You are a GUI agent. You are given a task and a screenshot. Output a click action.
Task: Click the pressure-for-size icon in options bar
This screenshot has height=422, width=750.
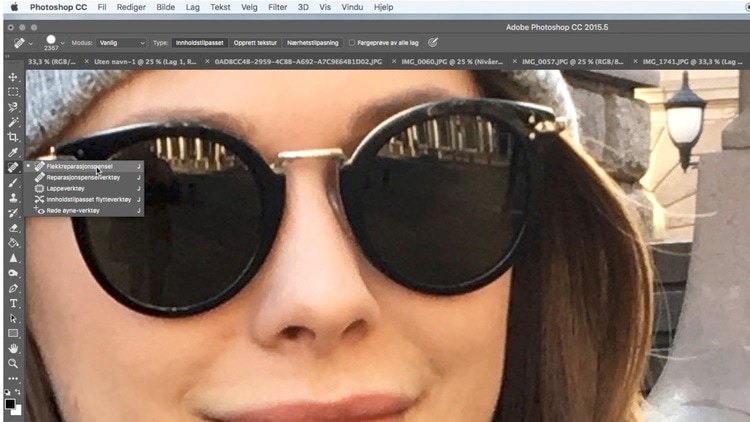tap(433, 43)
